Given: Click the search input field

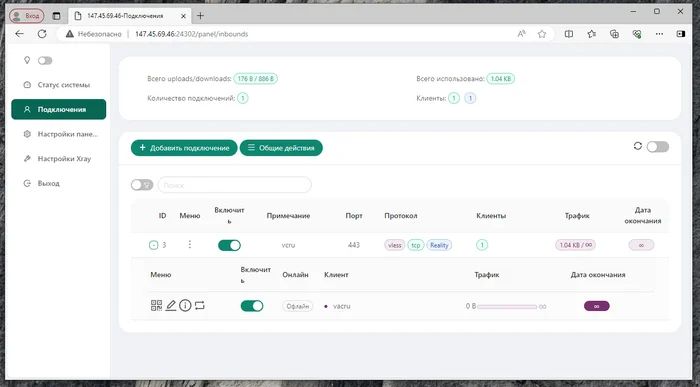Looking at the screenshot, I should click(235, 185).
